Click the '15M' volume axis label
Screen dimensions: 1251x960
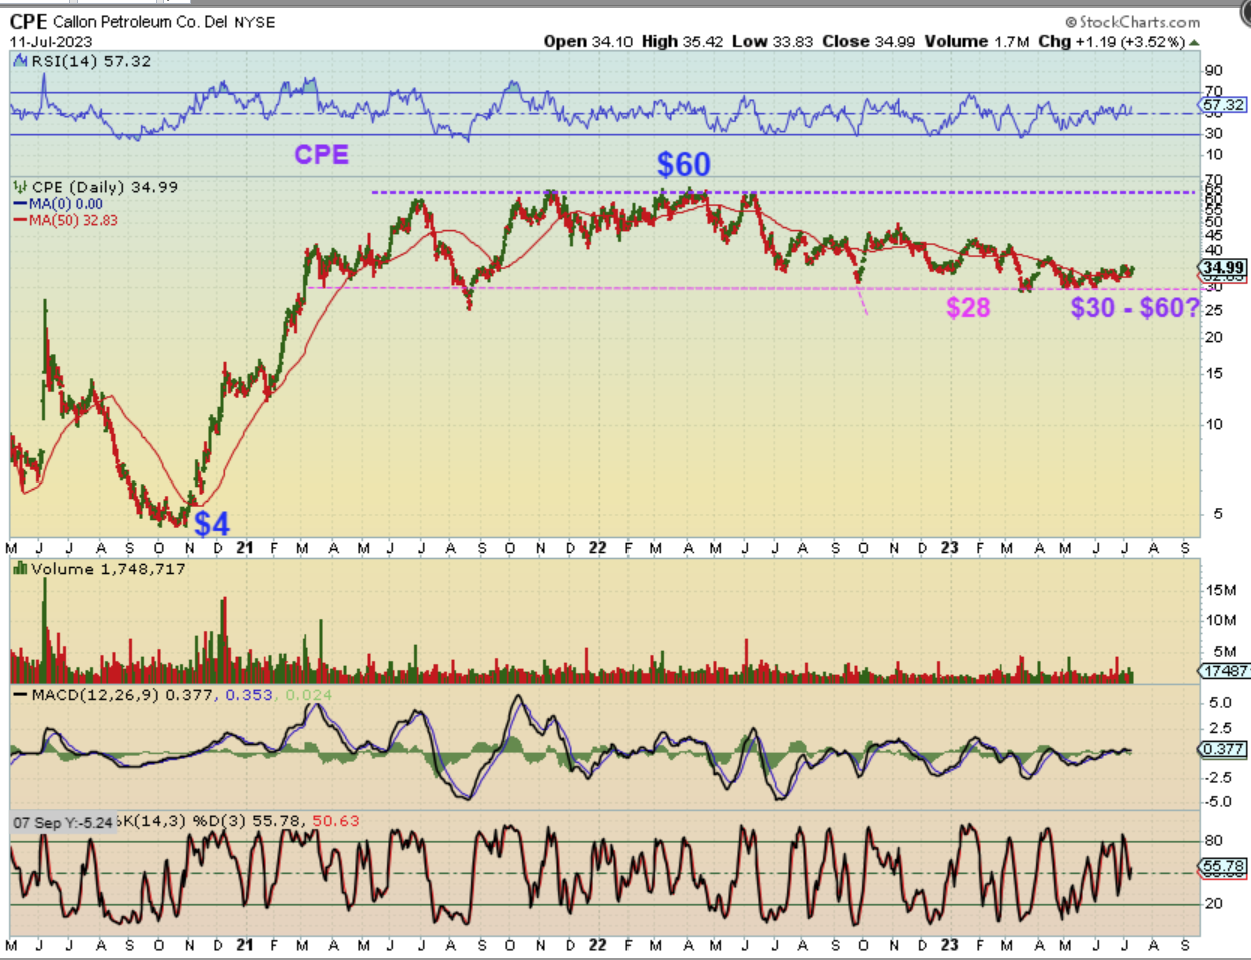tap(1221, 590)
